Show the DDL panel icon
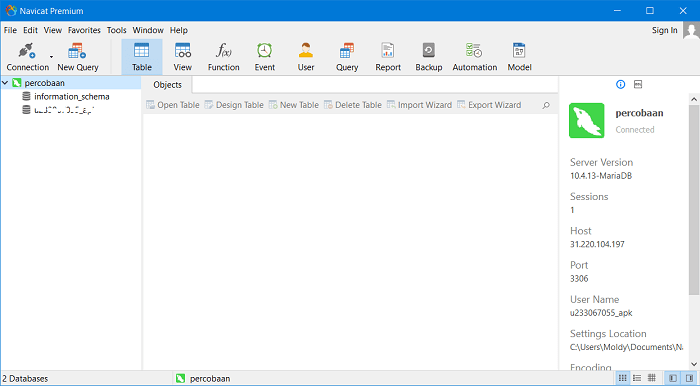This screenshot has height=386, width=700. 638,84
